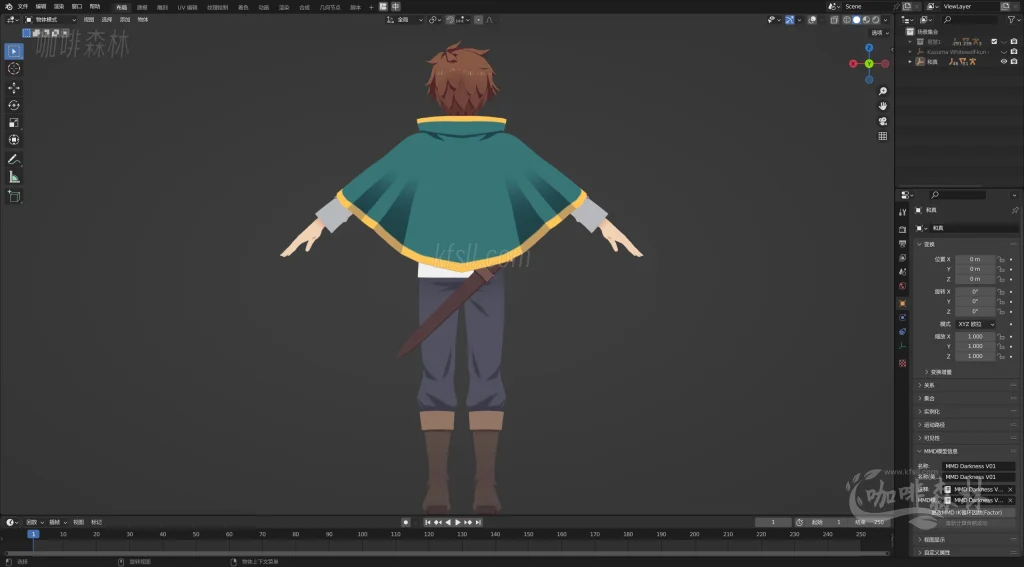Select the 3D Cursor tool
The width and height of the screenshot is (1024, 567).
pyautogui.click(x=14, y=68)
